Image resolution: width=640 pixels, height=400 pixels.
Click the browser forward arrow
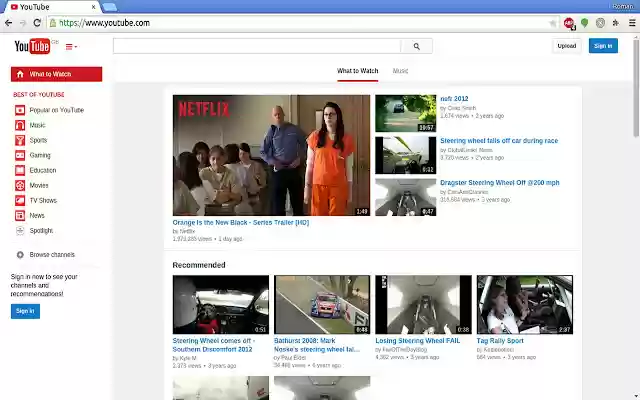(23, 23)
